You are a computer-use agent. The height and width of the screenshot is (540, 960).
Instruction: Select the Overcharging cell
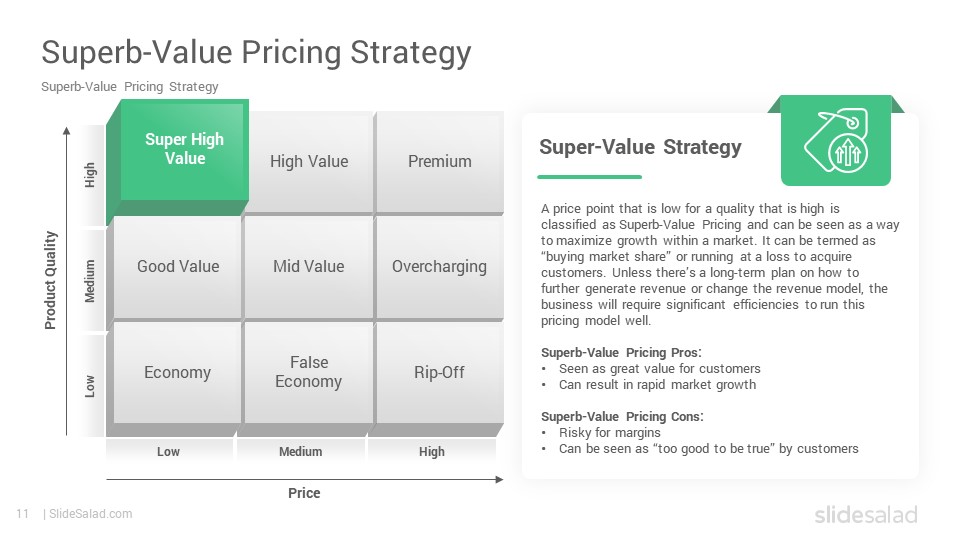(440, 267)
